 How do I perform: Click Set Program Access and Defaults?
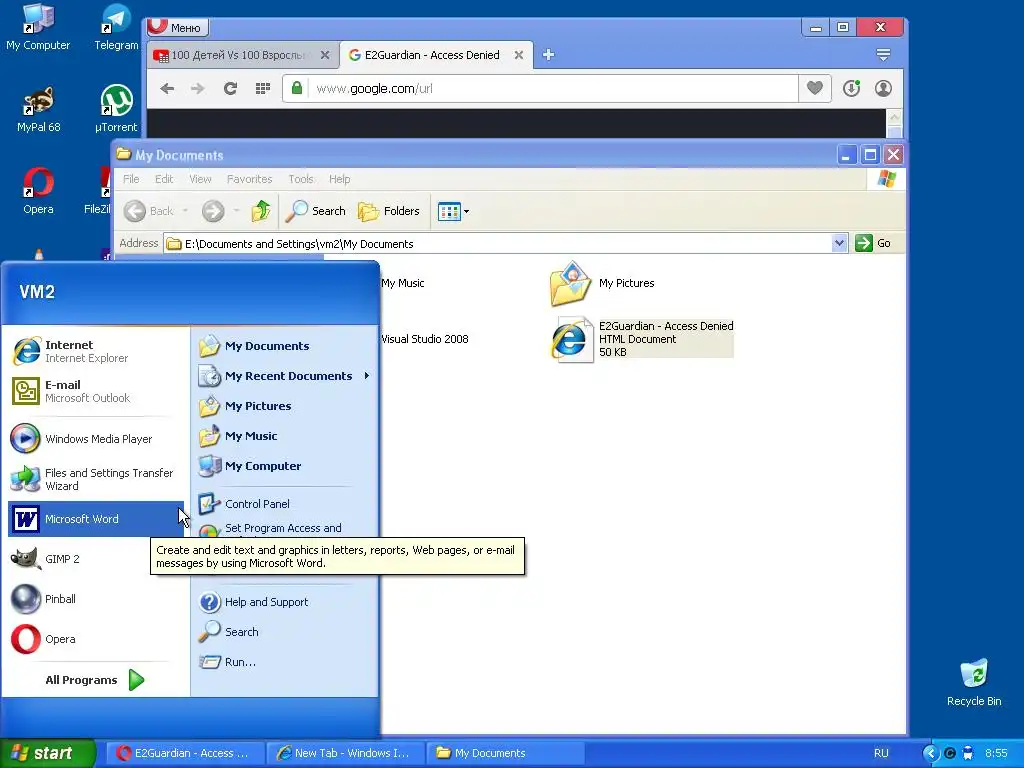[284, 529]
